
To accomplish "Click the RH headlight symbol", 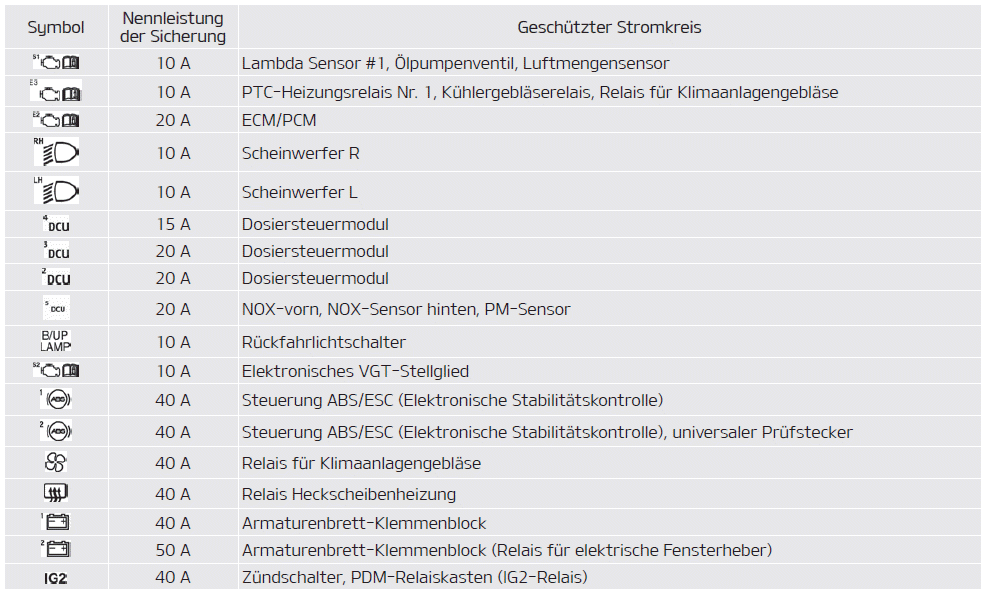I will click(56, 153).
